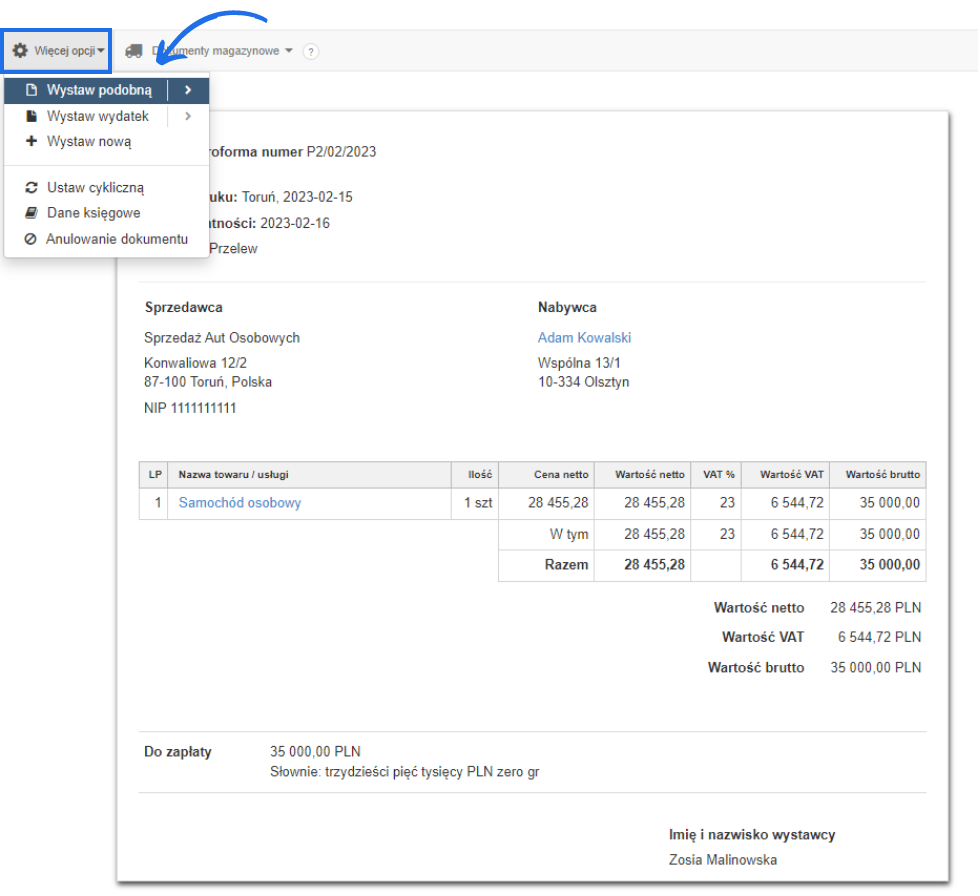Click the document icon next to Wystaw podobną
Viewport: 980px width, 896px height.
pos(31,91)
